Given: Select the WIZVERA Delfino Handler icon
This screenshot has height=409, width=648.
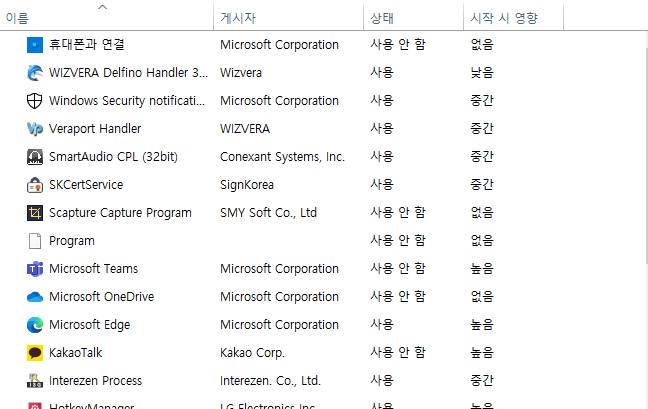Looking at the screenshot, I should (35, 73).
